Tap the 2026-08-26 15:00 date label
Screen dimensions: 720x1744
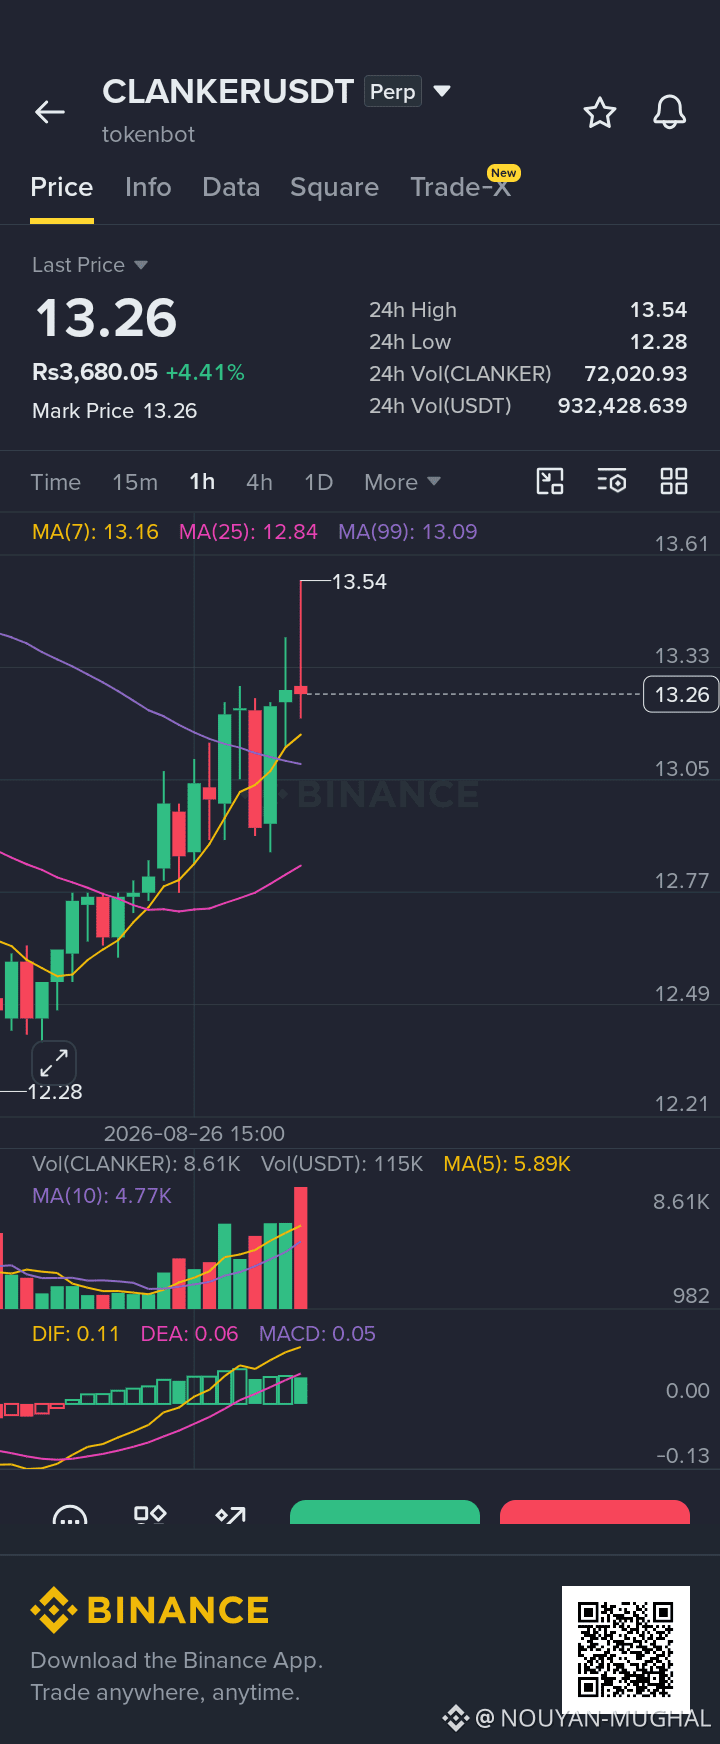(x=194, y=1134)
